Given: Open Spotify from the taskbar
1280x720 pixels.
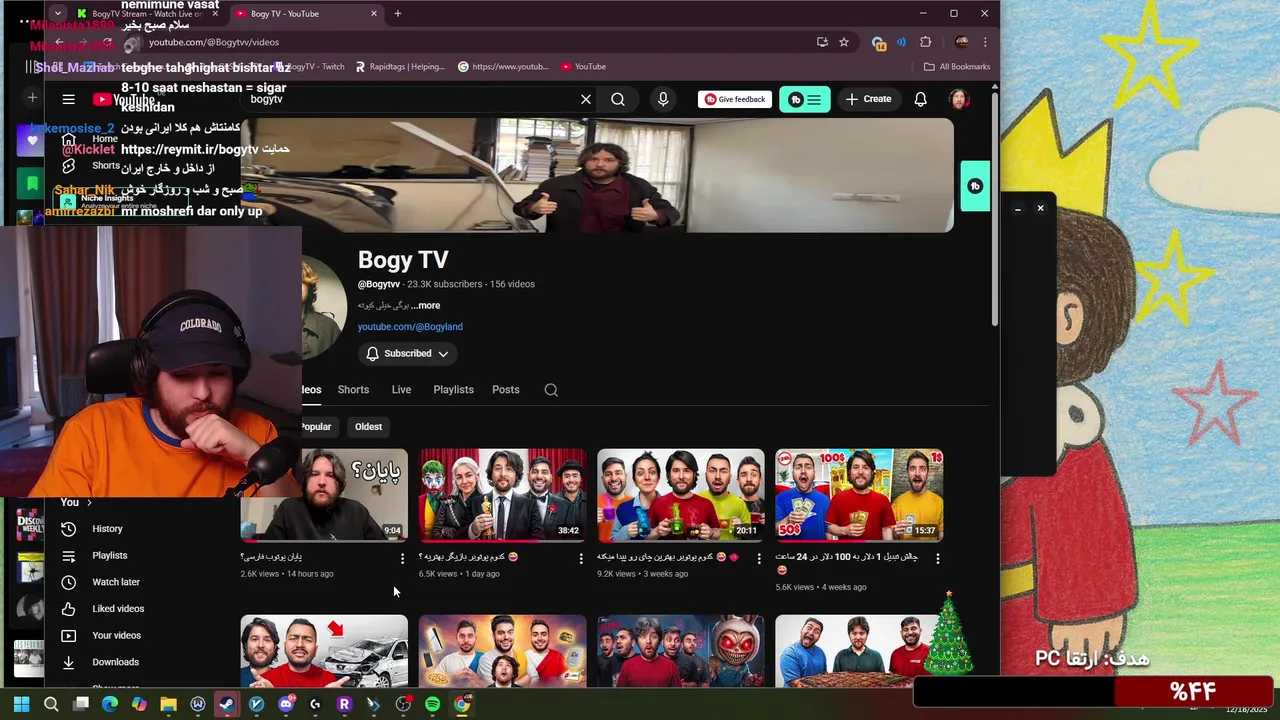Looking at the screenshot, I should point(432,704).
